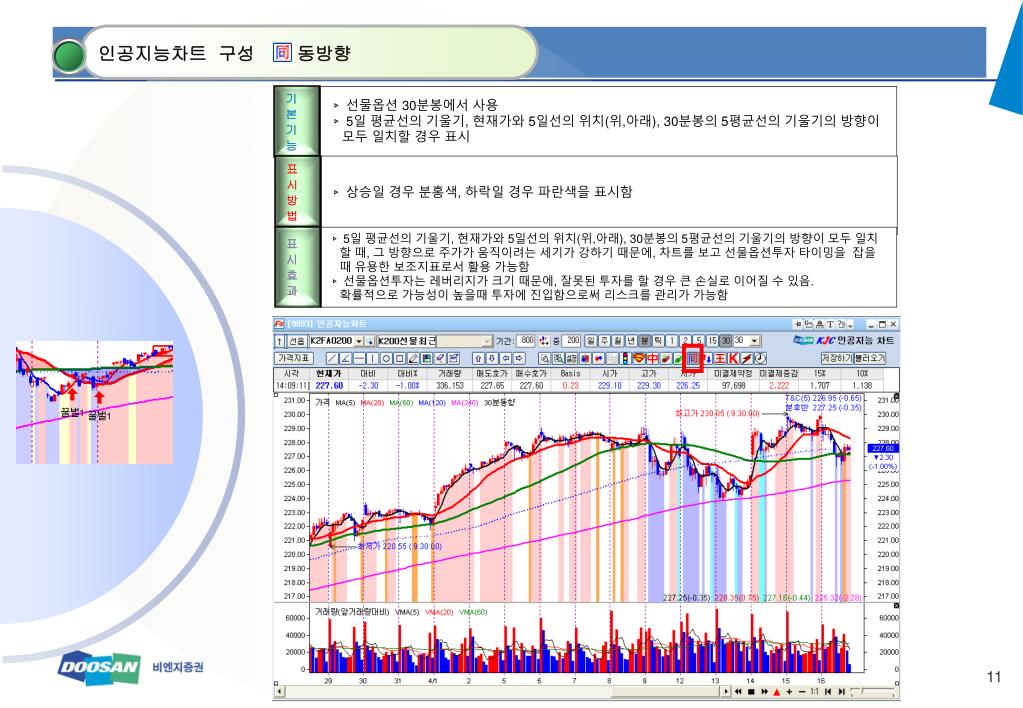The height and width of the screenshot is (708, 1023).
Task: Select the trend line drawing tool
Action: pos(332,358)
